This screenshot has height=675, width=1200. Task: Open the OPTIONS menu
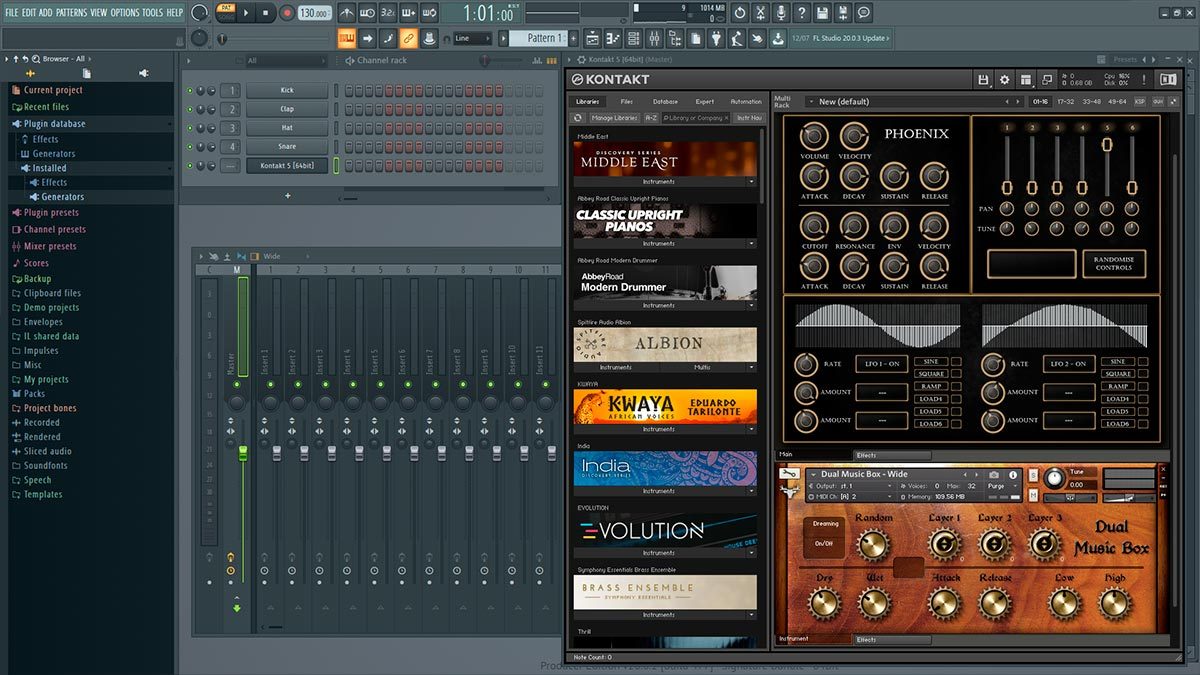(125, 12)
